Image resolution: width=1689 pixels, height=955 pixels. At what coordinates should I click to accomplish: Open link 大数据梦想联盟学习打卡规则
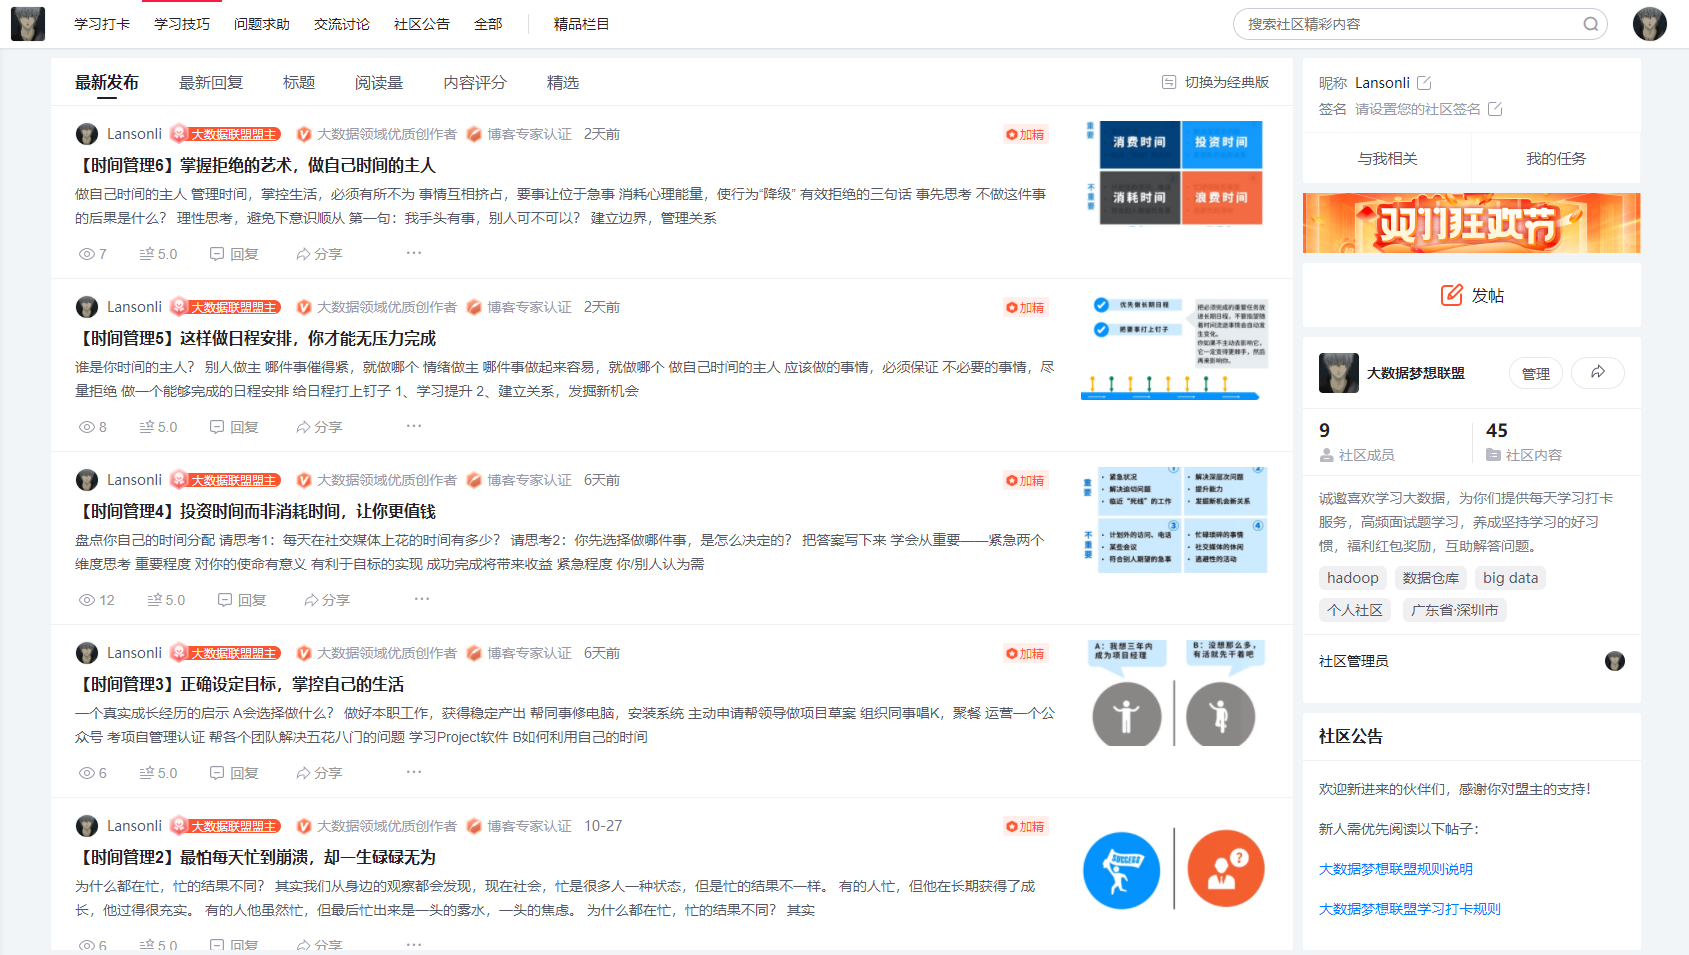tap(1410, 909)
